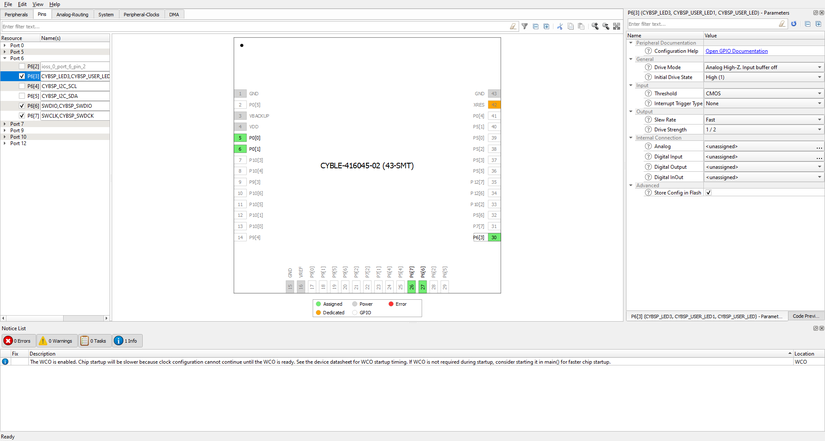Zoom in on the chip package view
The image size is (825, 441).
pyautogui.click(x=595, y=26)
